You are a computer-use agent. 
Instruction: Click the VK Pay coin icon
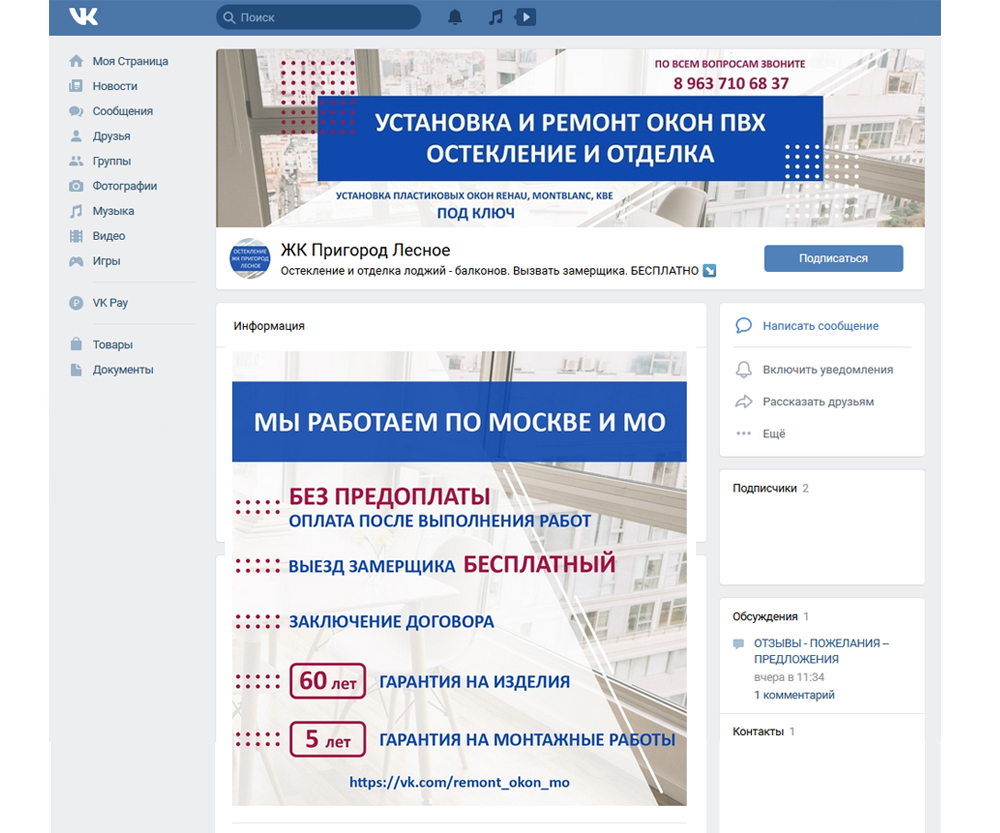(x=76, y=303)
